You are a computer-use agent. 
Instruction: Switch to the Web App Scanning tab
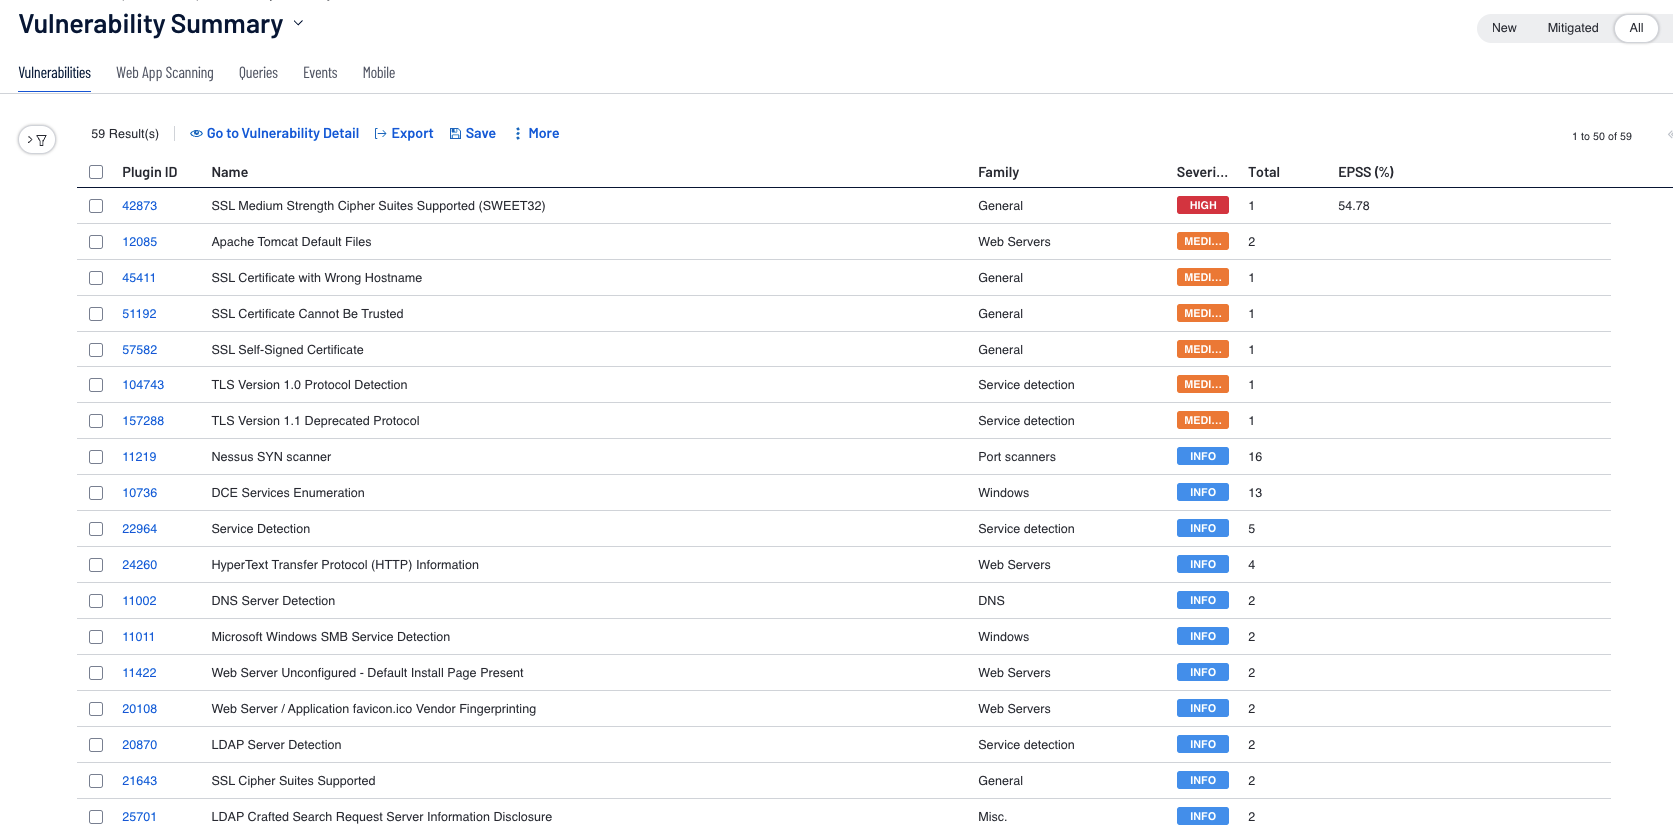click(x=164, y=73)
